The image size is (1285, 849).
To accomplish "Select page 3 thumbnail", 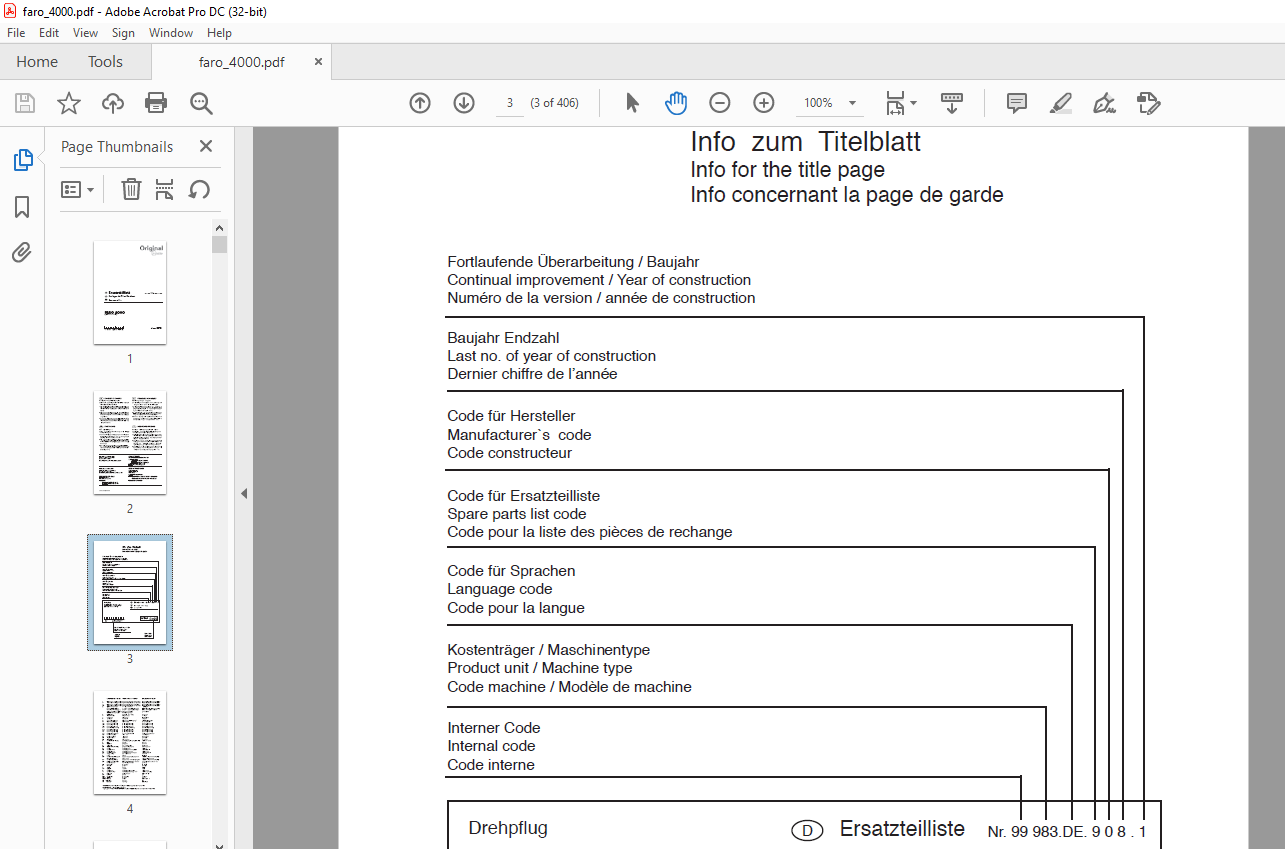I will click(x=130, y=592).
